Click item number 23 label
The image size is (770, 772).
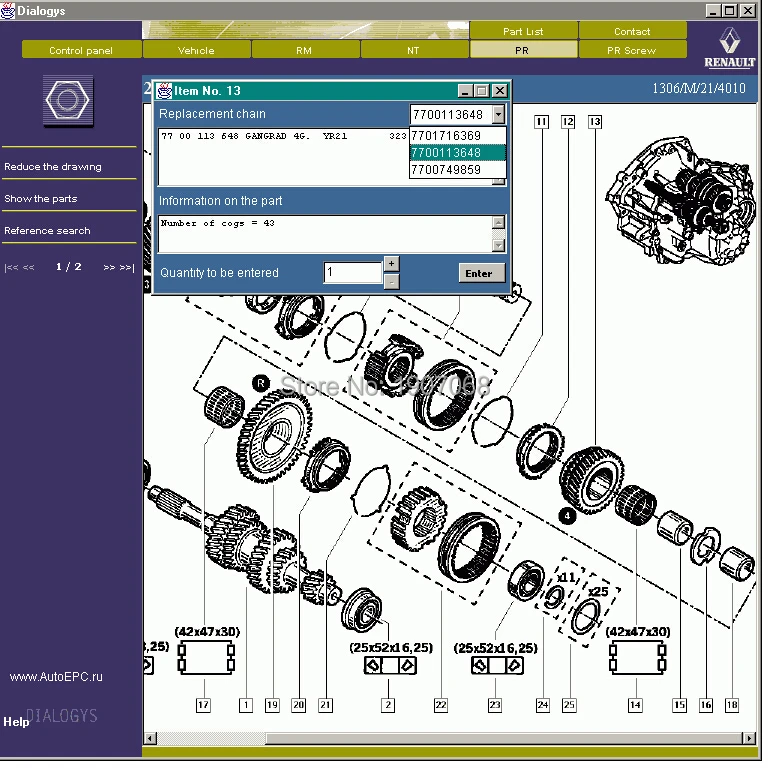click(495, 705)
